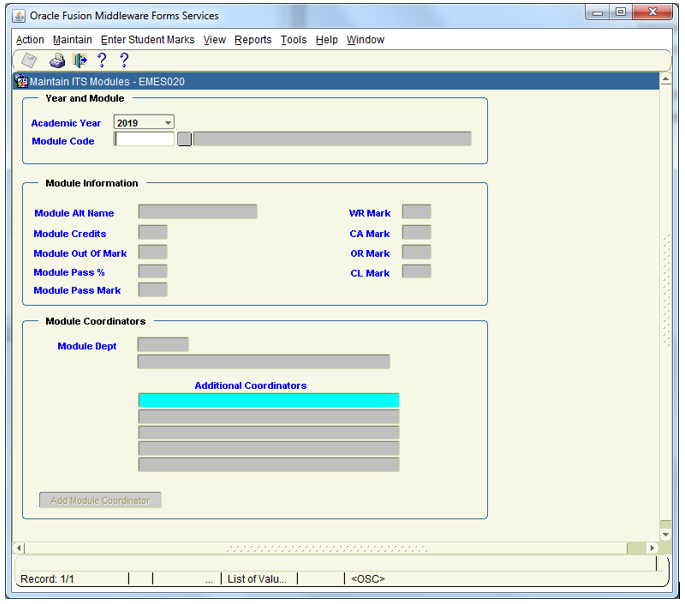Open the Tools menu
This screenshot has width=685, height=604.
point(293,40)
